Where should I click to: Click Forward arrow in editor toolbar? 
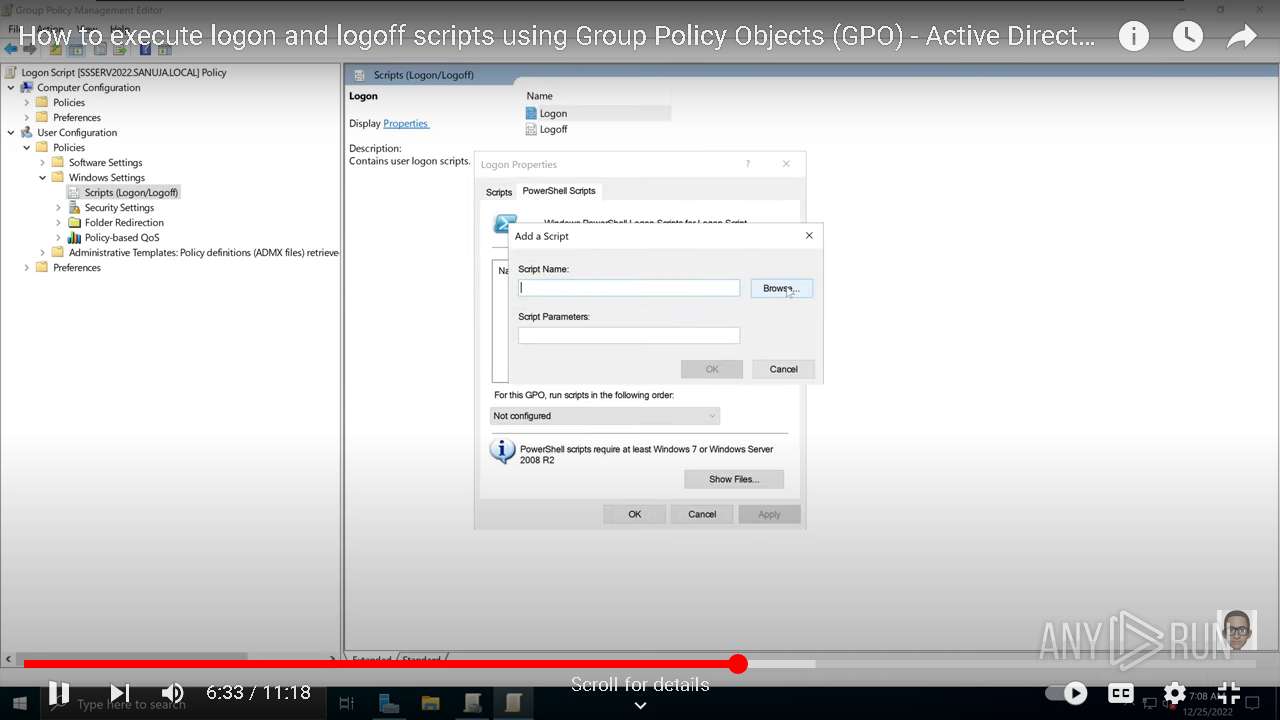(29, 49)
